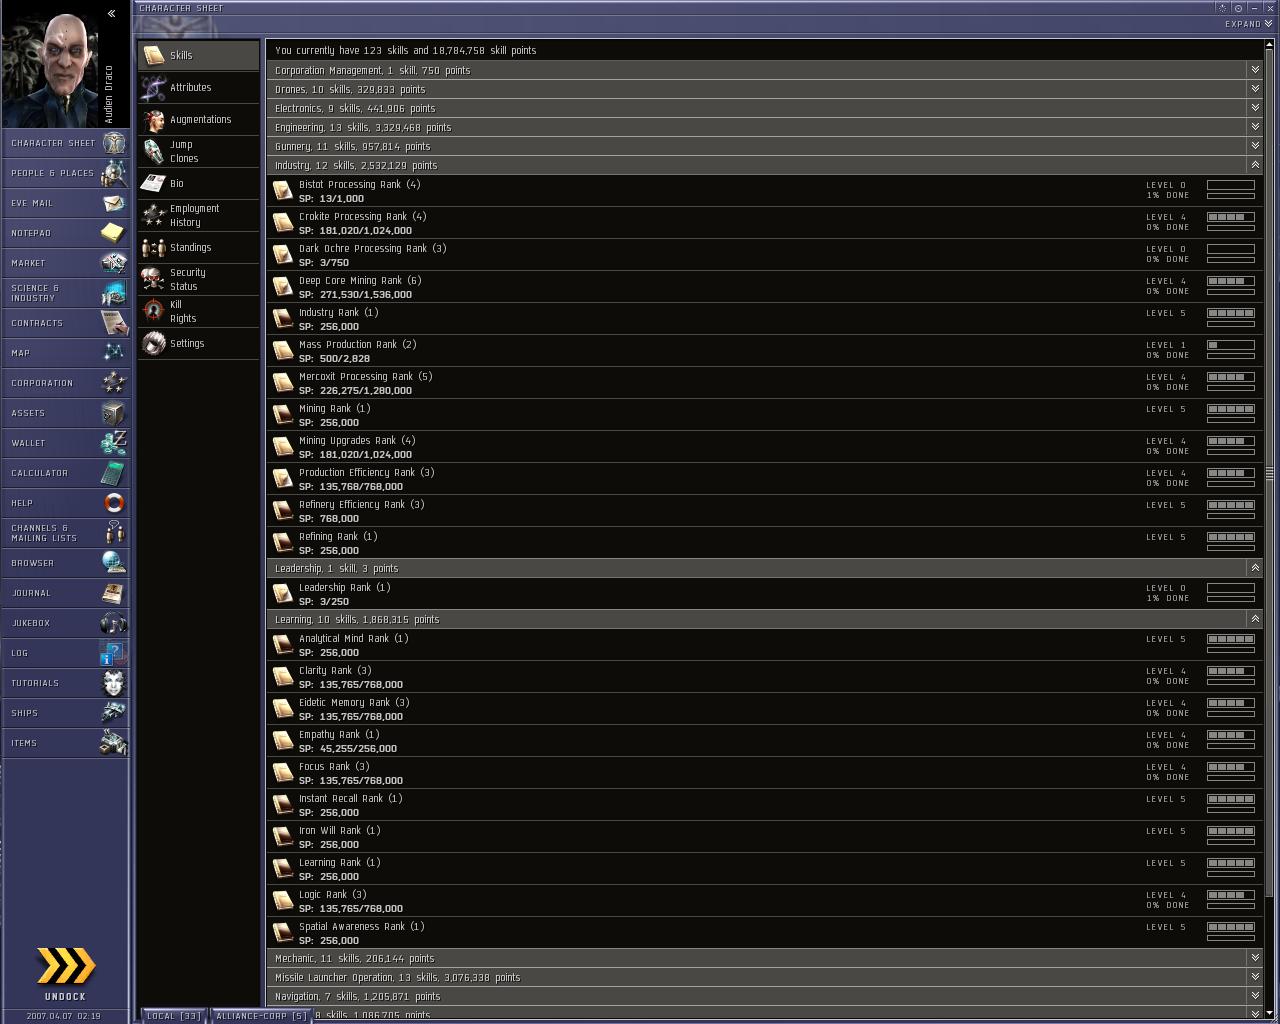Select the Deep Core Mining Rank (6) skill
This screenshot has height=1024, width=1280.
pyautogui.click(x=765, y=287)
